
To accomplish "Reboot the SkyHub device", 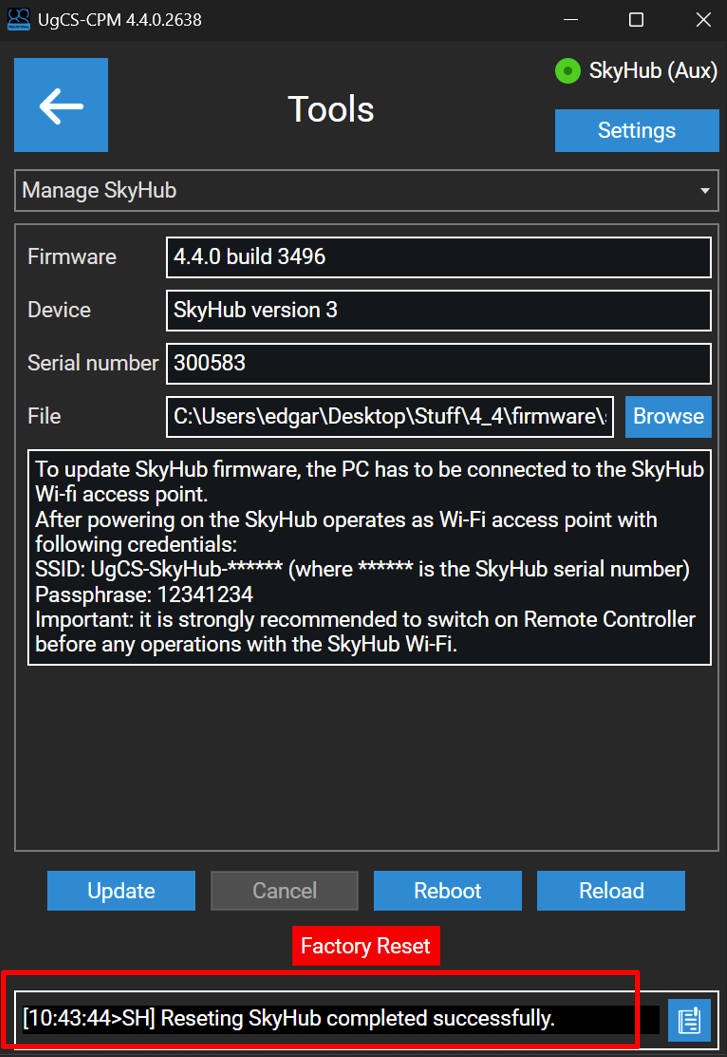I will click(x=447, y=890).
